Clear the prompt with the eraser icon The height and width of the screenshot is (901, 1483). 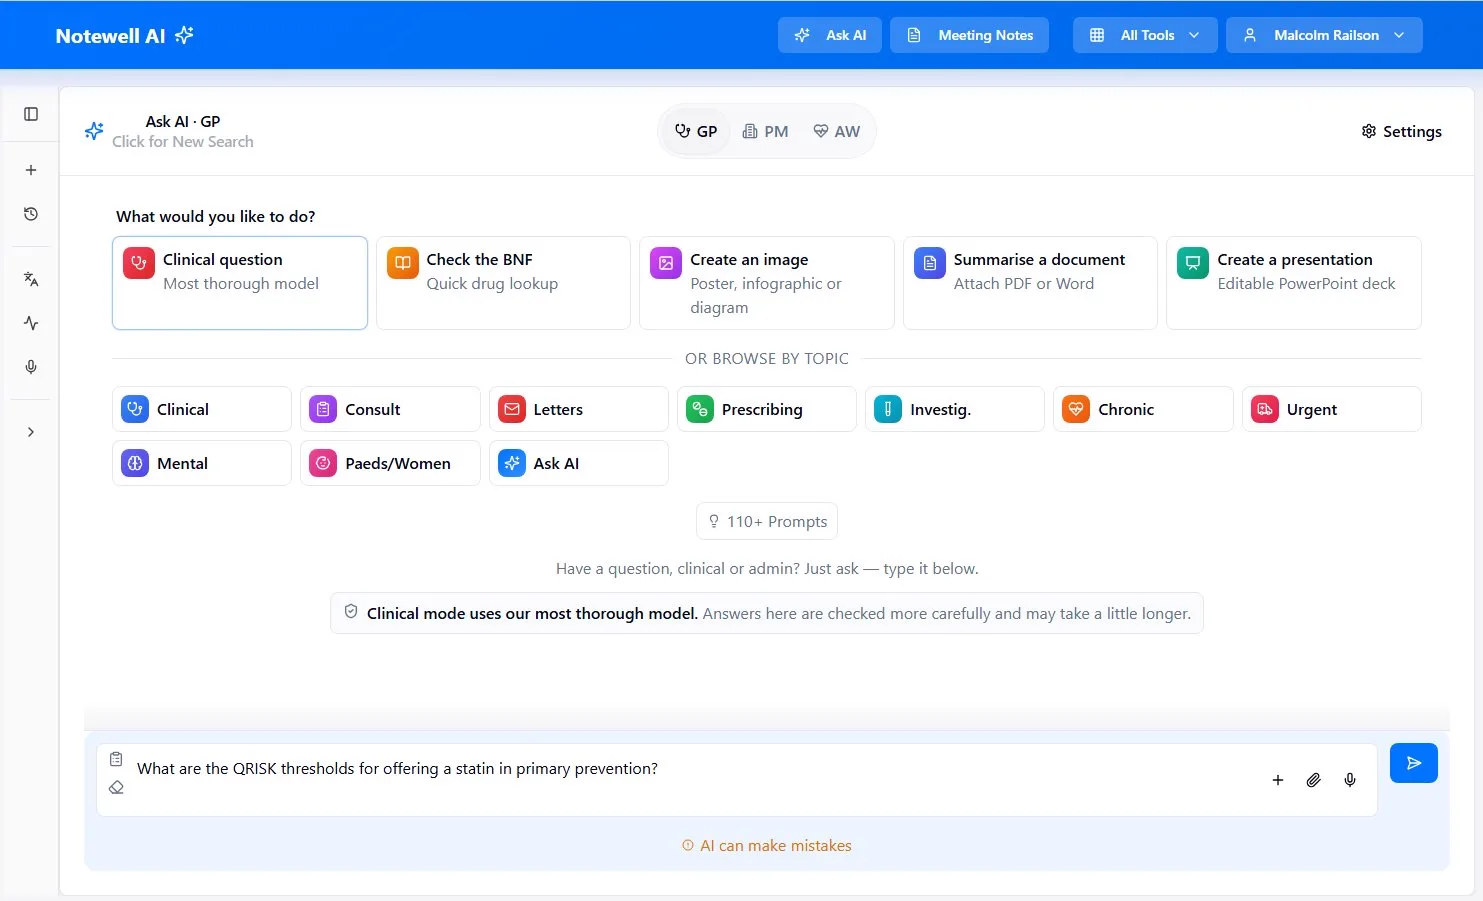(116, 787)
